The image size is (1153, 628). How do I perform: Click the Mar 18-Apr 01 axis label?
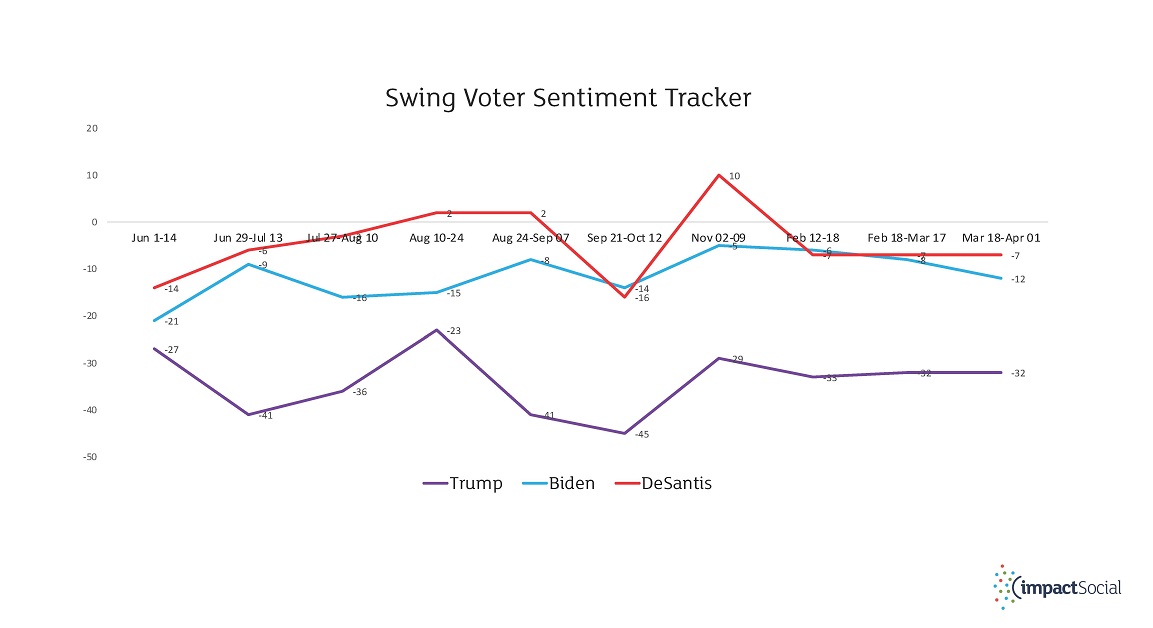[x=1000, y=238]
